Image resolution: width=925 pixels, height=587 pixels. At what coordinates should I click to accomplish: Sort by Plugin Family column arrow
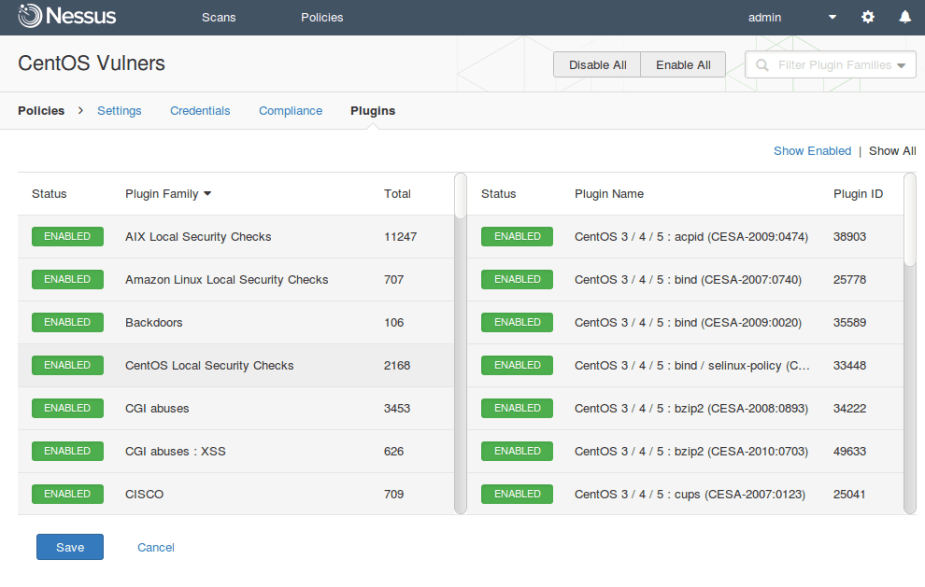click(207, 194)
